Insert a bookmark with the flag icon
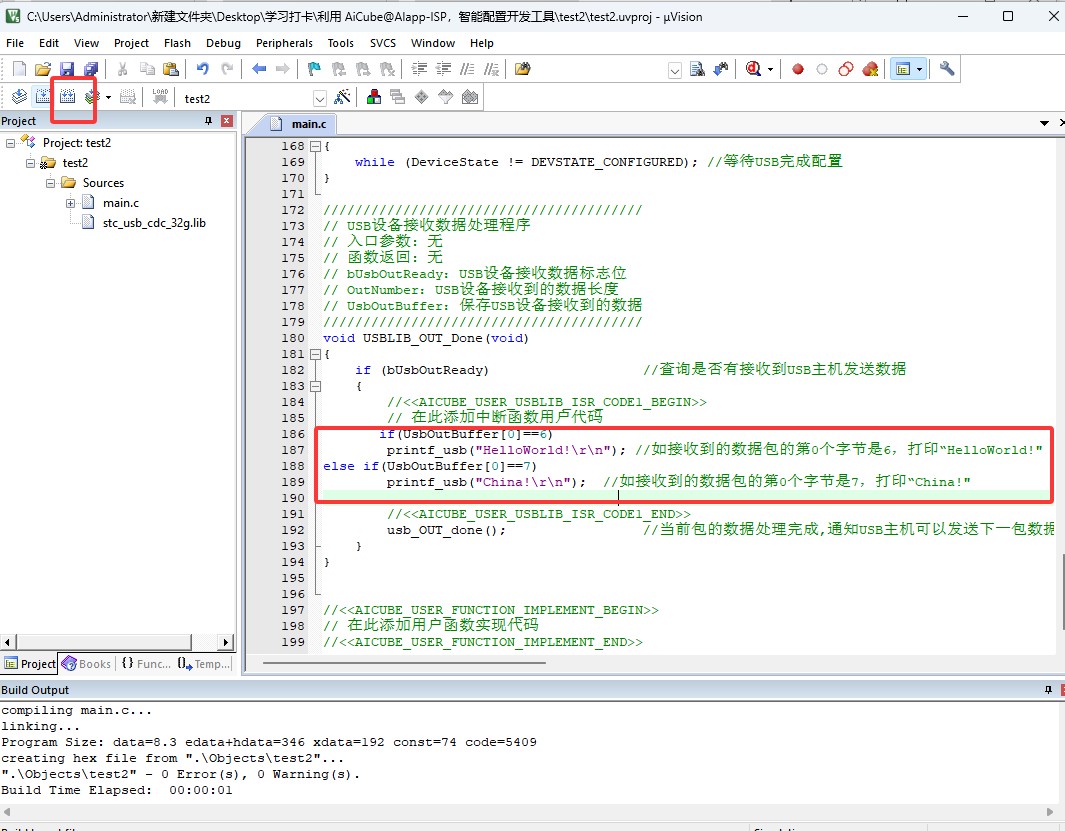The height and width of the screenshot is (831, 1065). coord(314,69)
